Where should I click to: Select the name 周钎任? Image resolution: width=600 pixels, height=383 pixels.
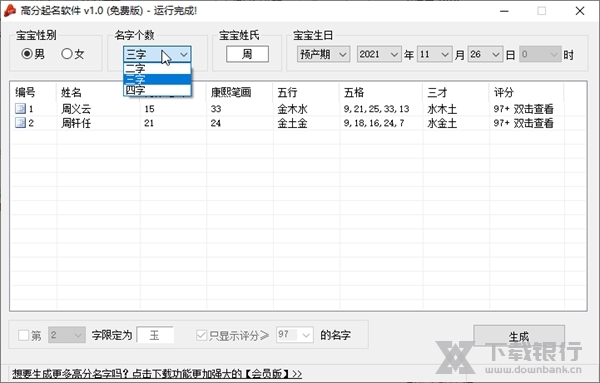[76, 123]
